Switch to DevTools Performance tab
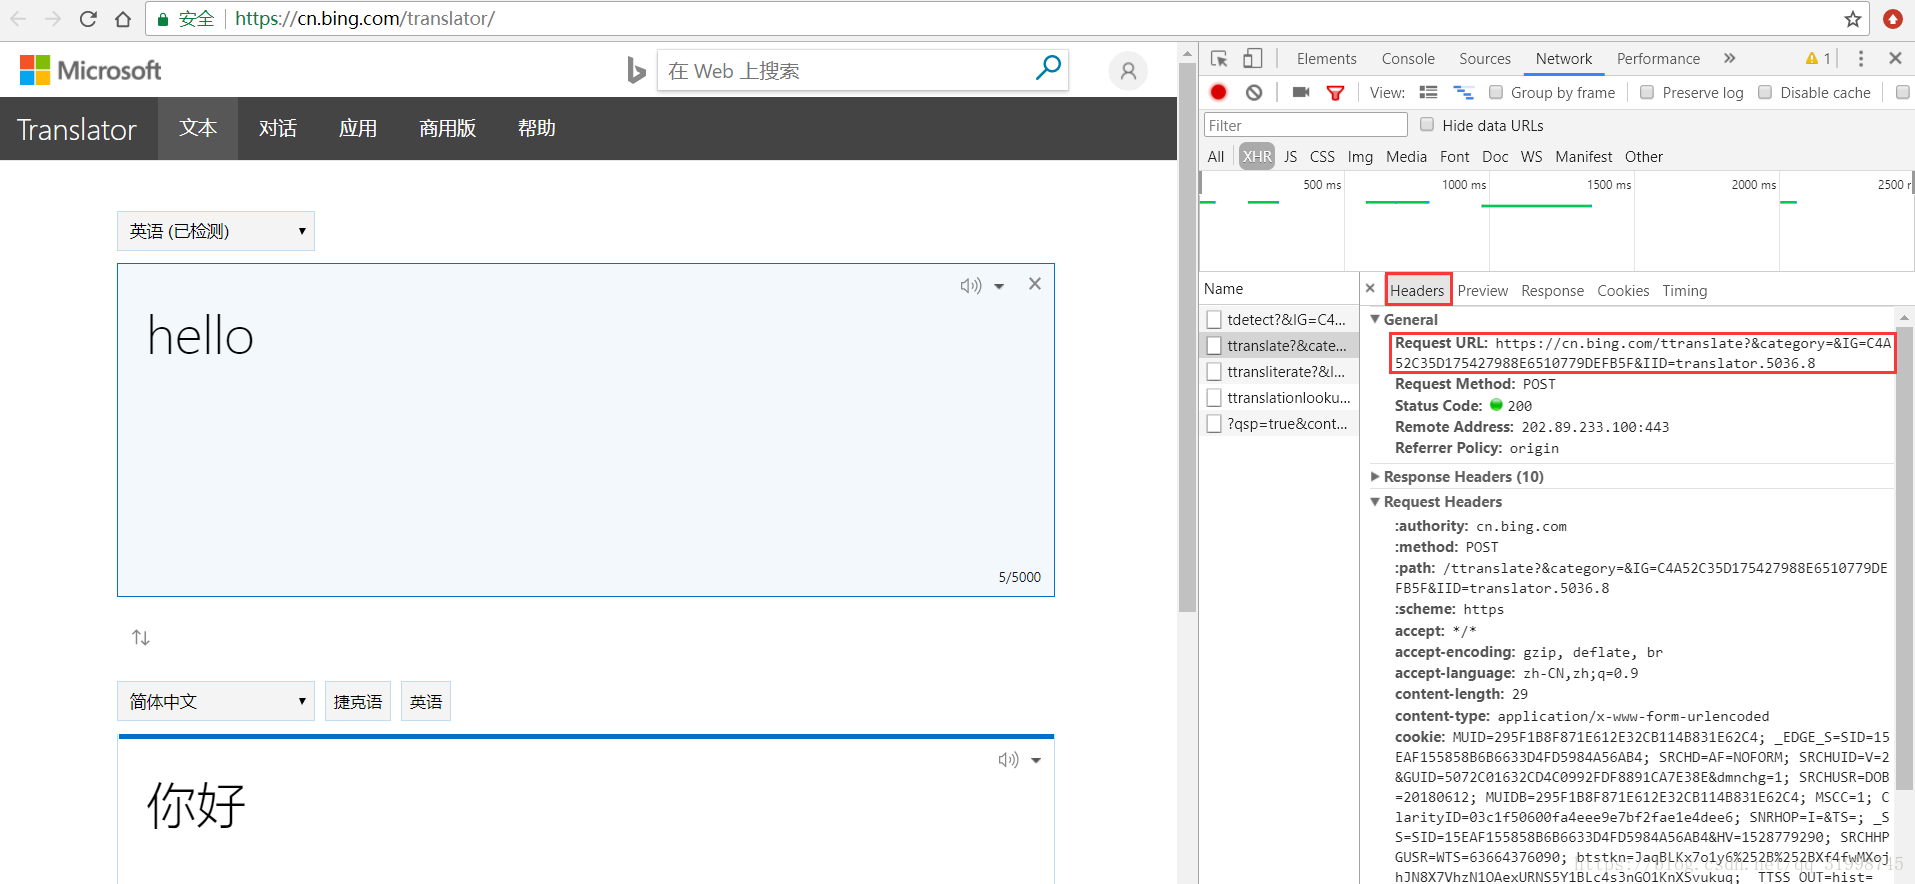This screenshot has width=1915, height=884. click(x=1658, y=59)
